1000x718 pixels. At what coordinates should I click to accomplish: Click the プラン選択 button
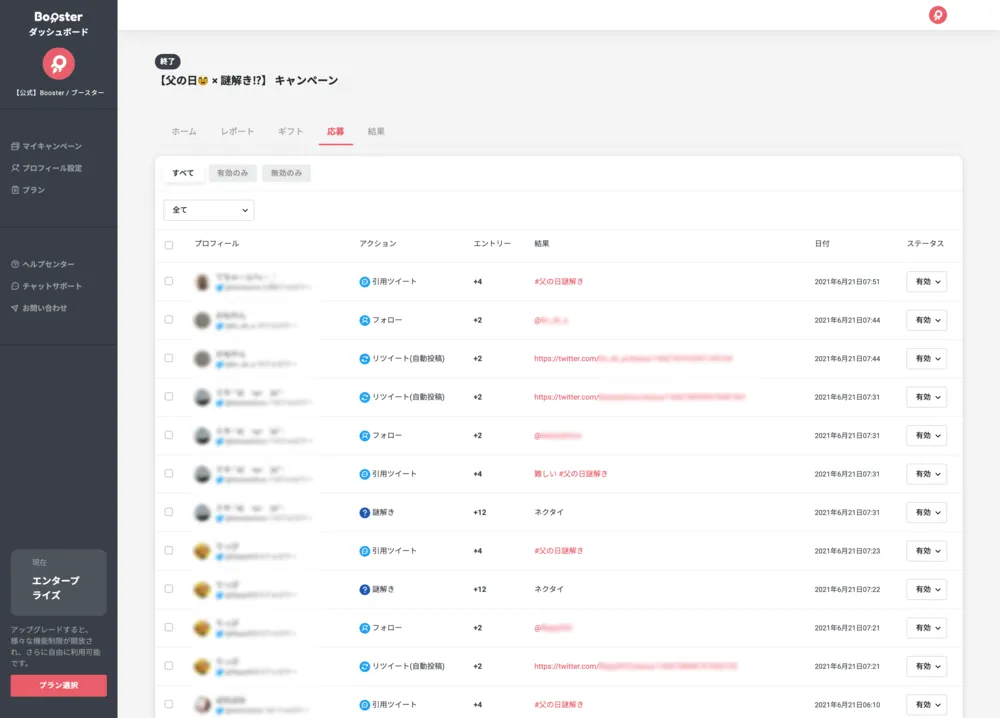[58, 685]
